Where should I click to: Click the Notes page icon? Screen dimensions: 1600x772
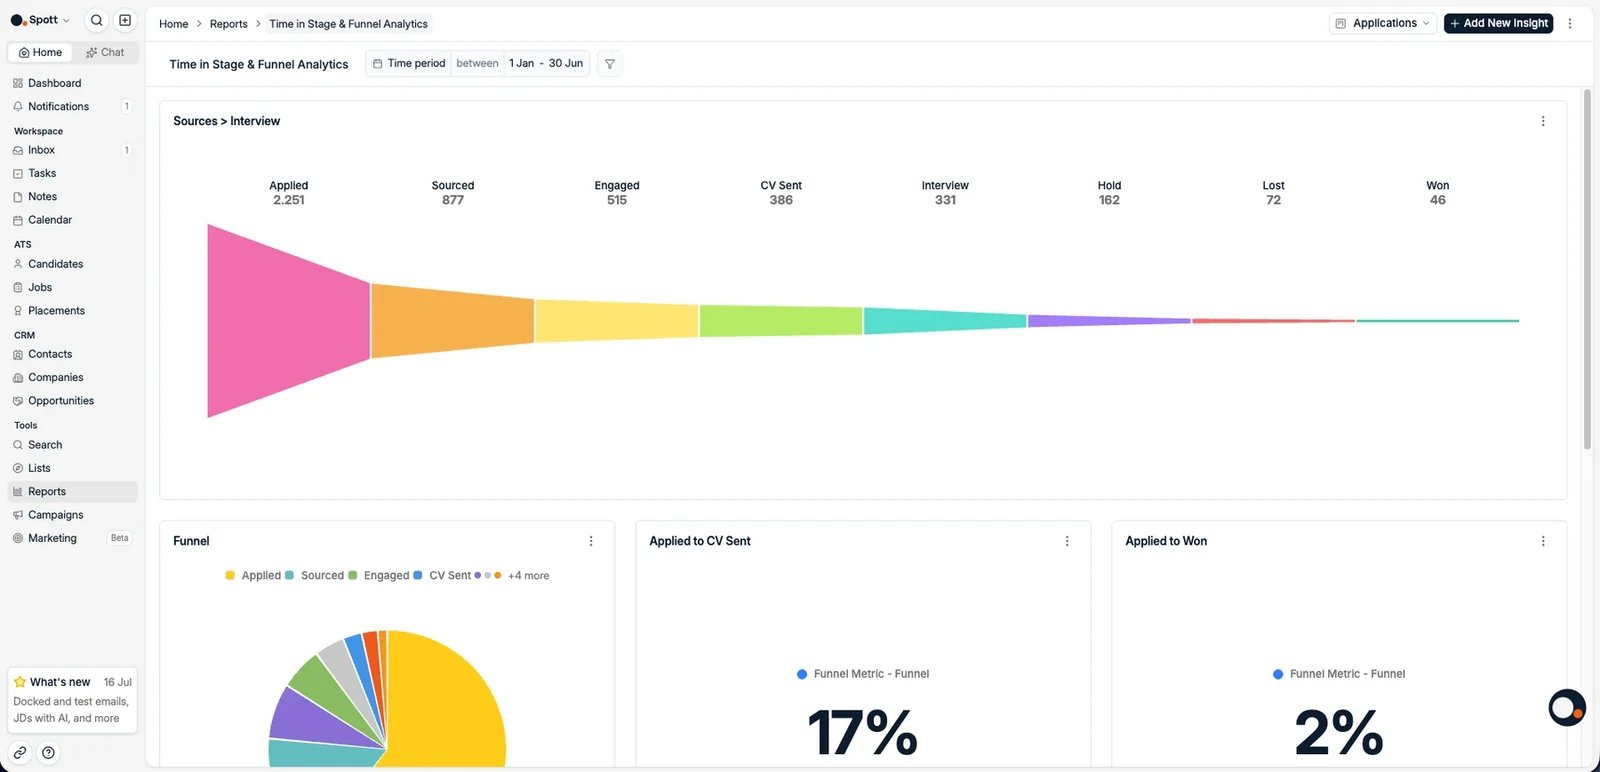tap(18, 197)
